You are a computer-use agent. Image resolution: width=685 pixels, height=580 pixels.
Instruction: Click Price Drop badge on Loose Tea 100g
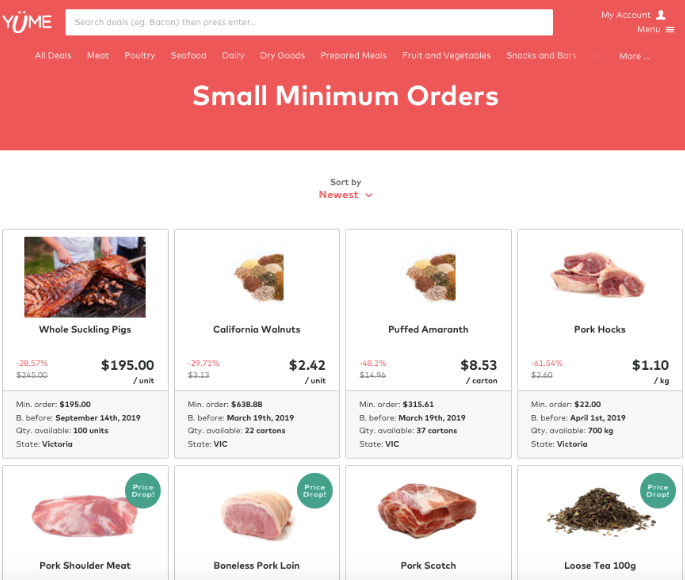point(657,490)
